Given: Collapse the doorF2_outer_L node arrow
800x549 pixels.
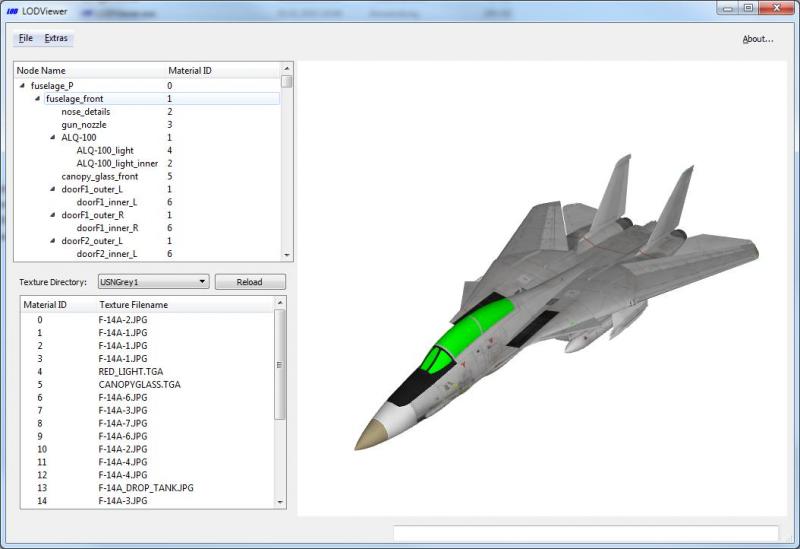Looking at the screenshot, I should click(x=53, y=240).
